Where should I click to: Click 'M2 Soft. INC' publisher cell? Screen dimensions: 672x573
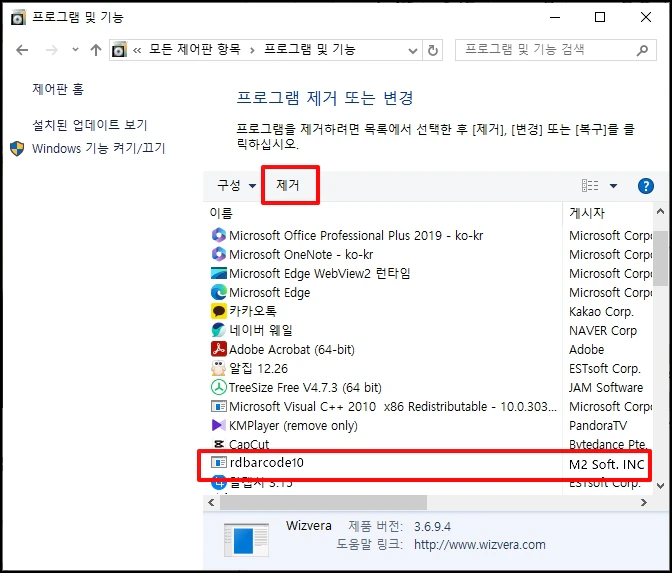tap(606, 465)
